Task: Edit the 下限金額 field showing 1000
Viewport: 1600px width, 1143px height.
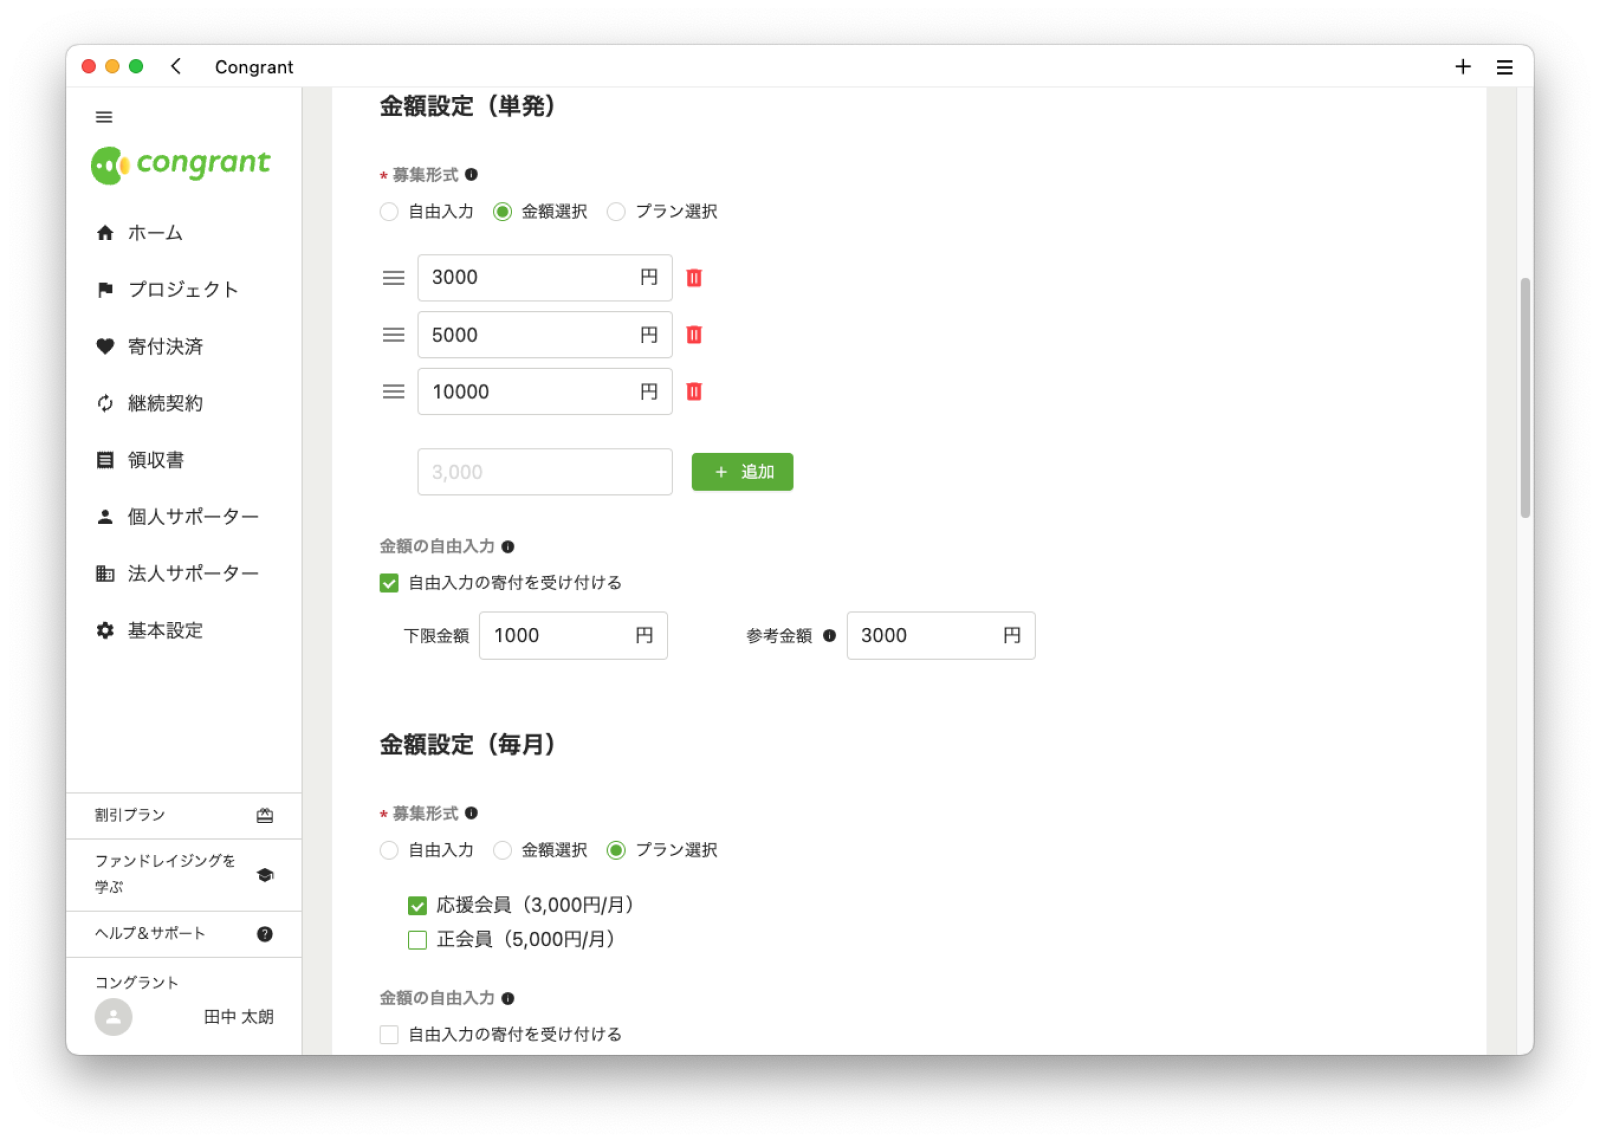Action: click(573, 636)
